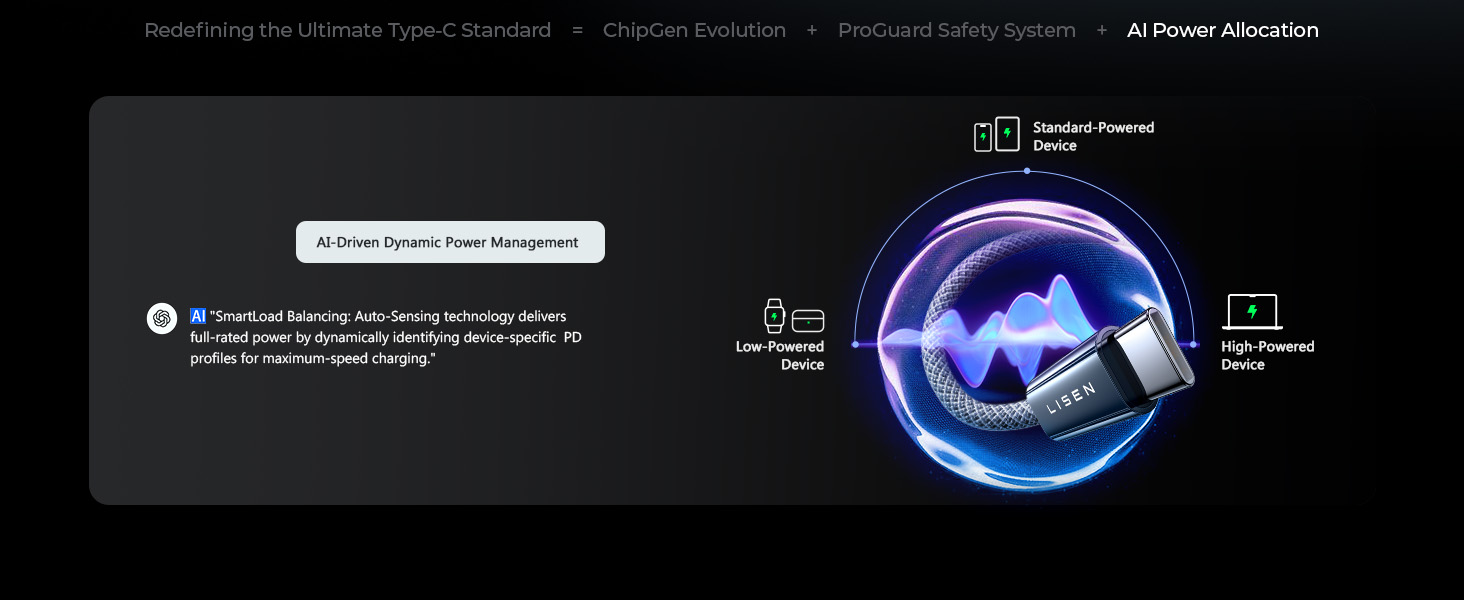Viewport: 1464px width, 600px height.
Task: Click the blue highlighted AI badge
Action: pos(198,316)
